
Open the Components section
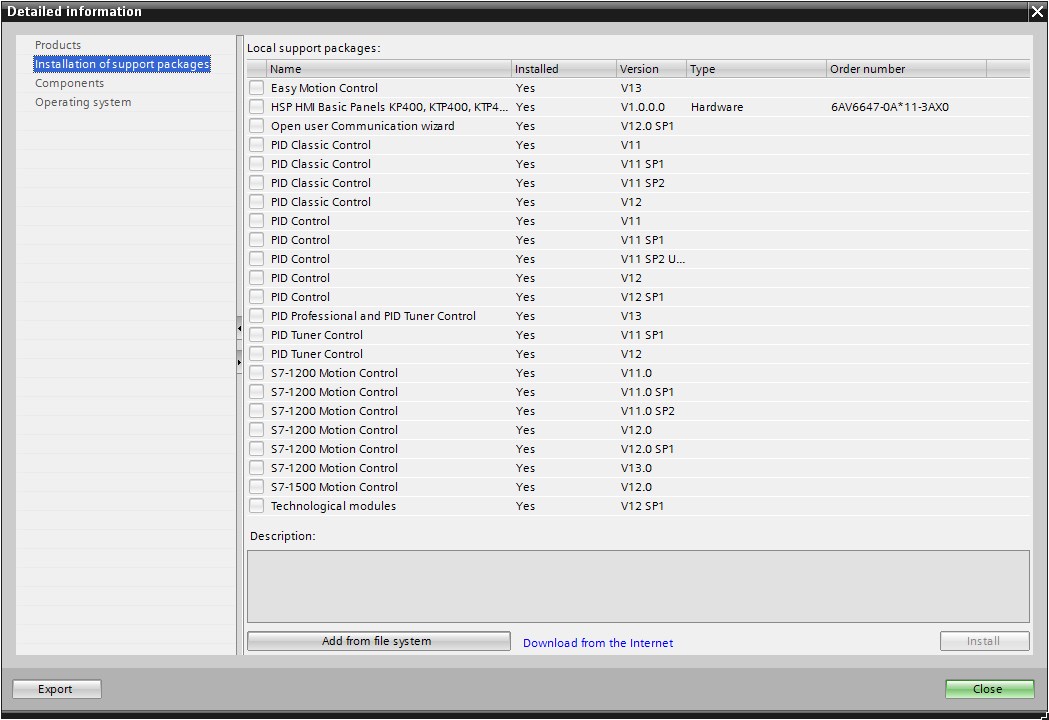[x=70, y=83]
